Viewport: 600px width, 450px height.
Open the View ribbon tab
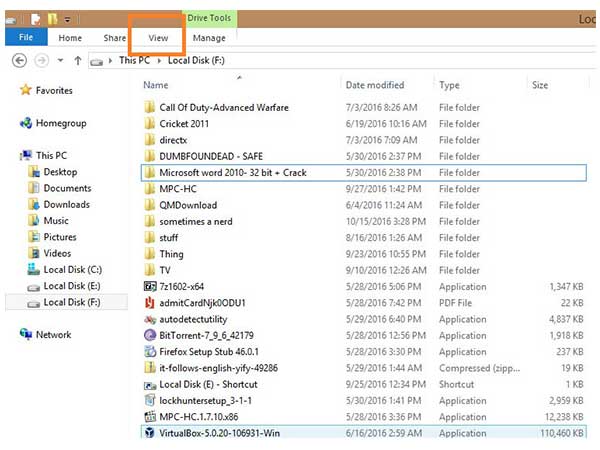click(158, 38)
